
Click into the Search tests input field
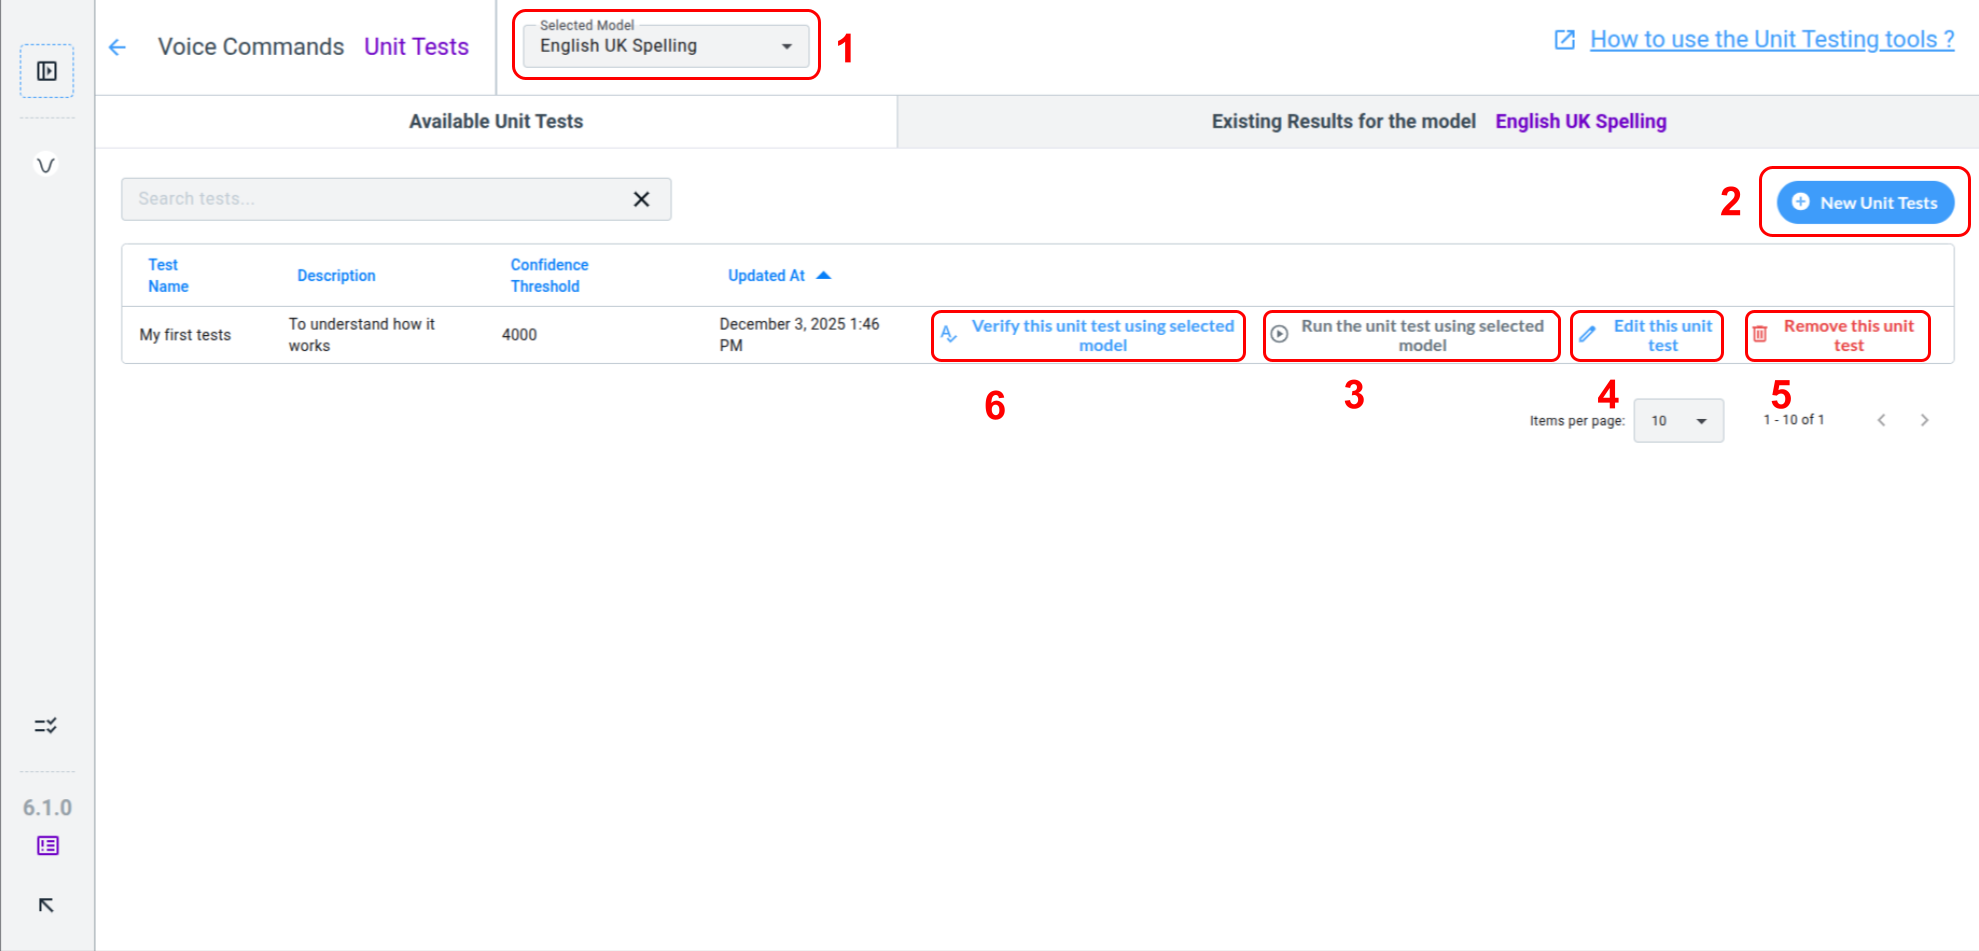(375, 199)
